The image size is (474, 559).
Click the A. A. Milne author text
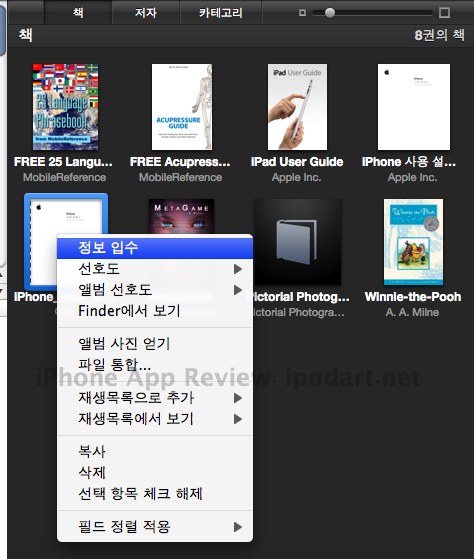[x=412, y=312]
